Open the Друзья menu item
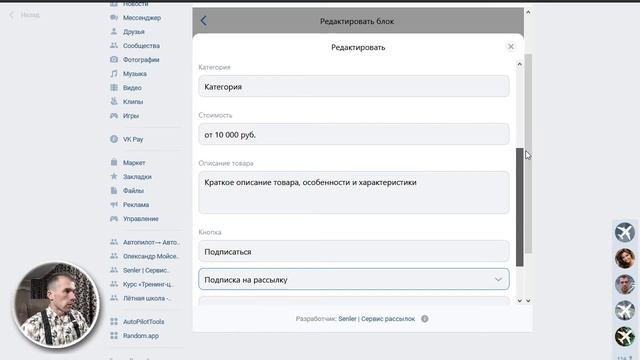This screenshot has width=640, height=360. (x=134, y=31)
